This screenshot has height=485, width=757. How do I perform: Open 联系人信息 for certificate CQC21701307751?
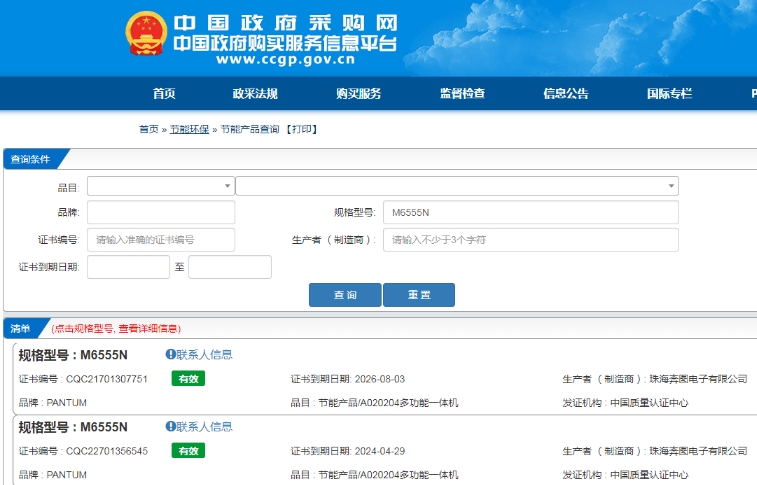[204, 355]
